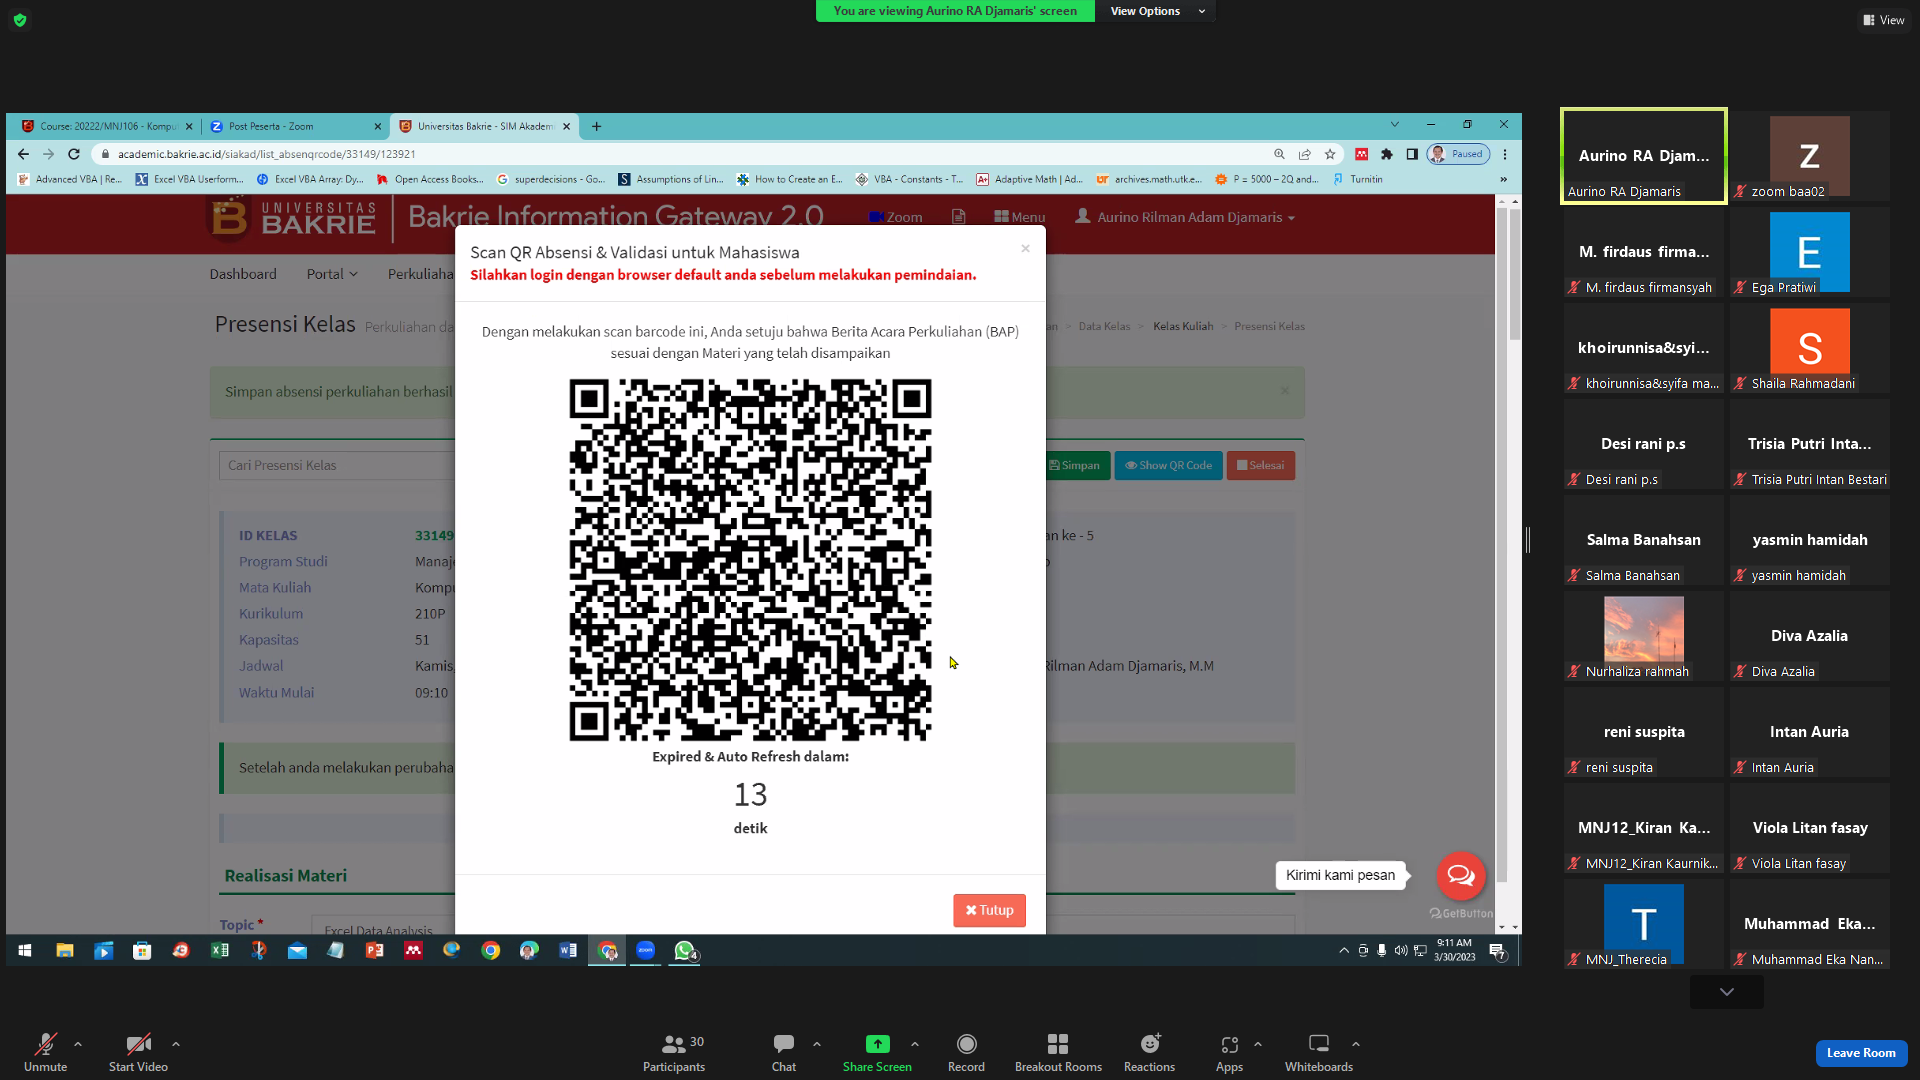Click the Record button
This screenshot has width=1920, height=1080.
[x=966, y=1052]
